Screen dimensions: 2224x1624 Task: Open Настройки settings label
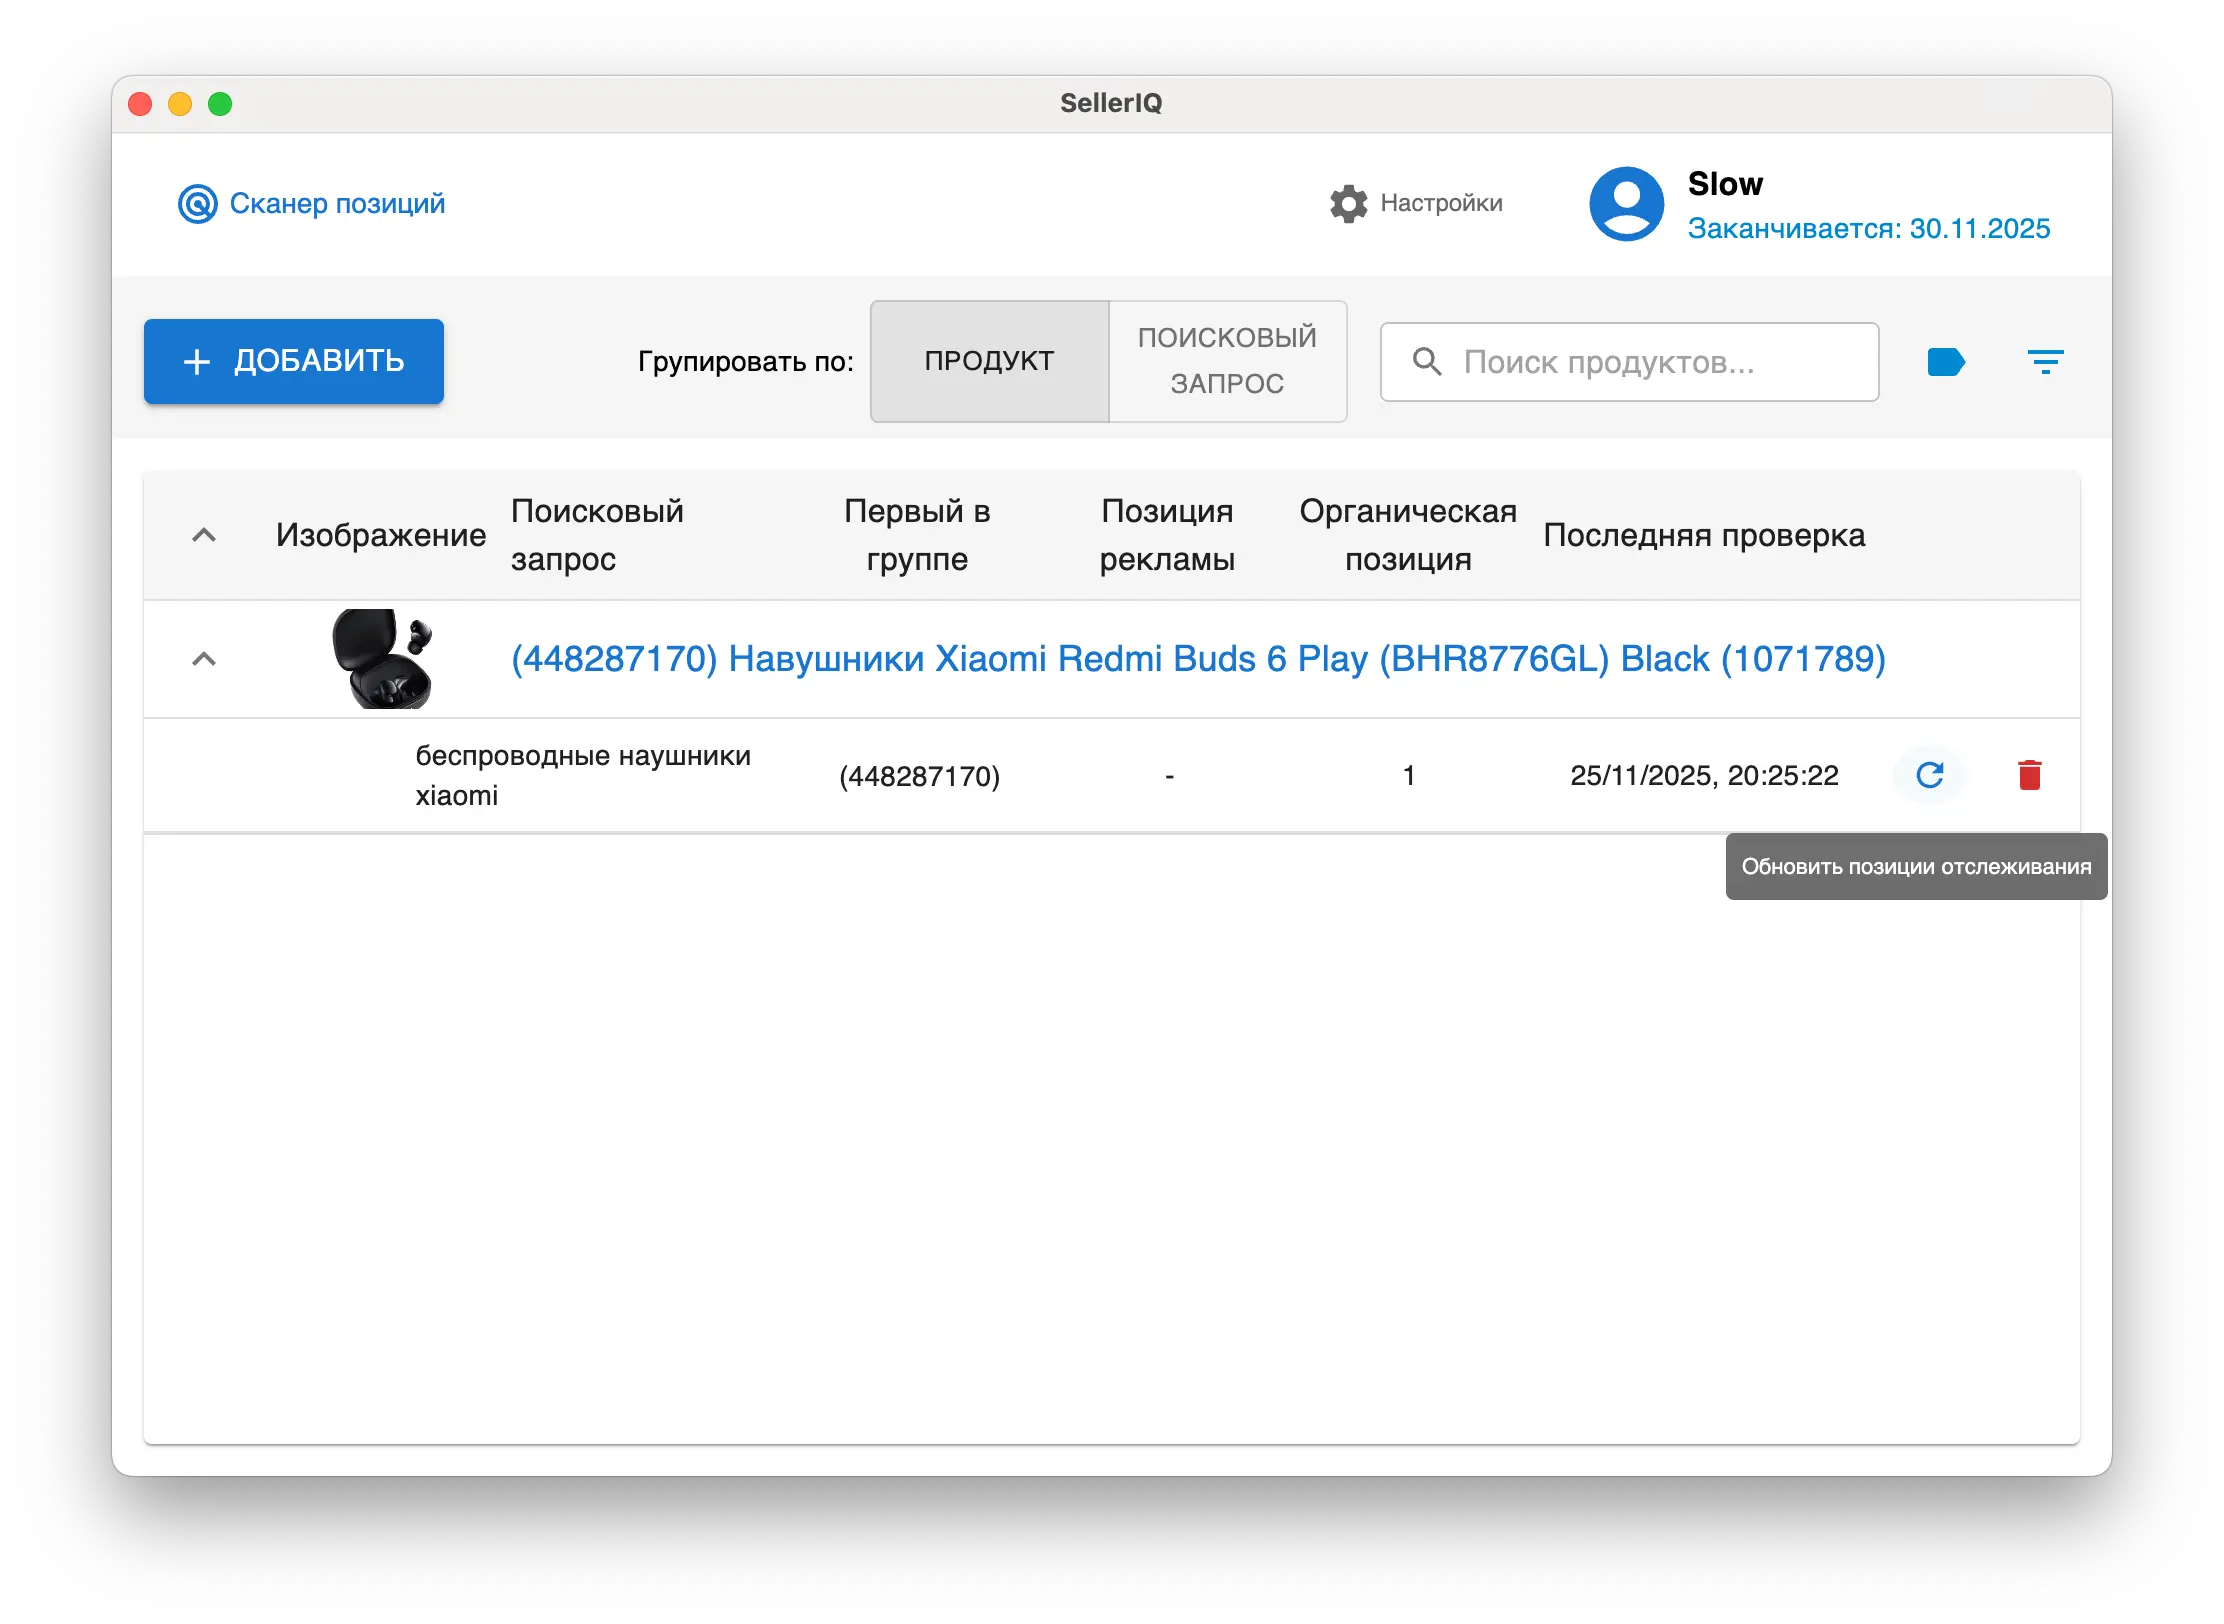click(x=1441, y=203)
